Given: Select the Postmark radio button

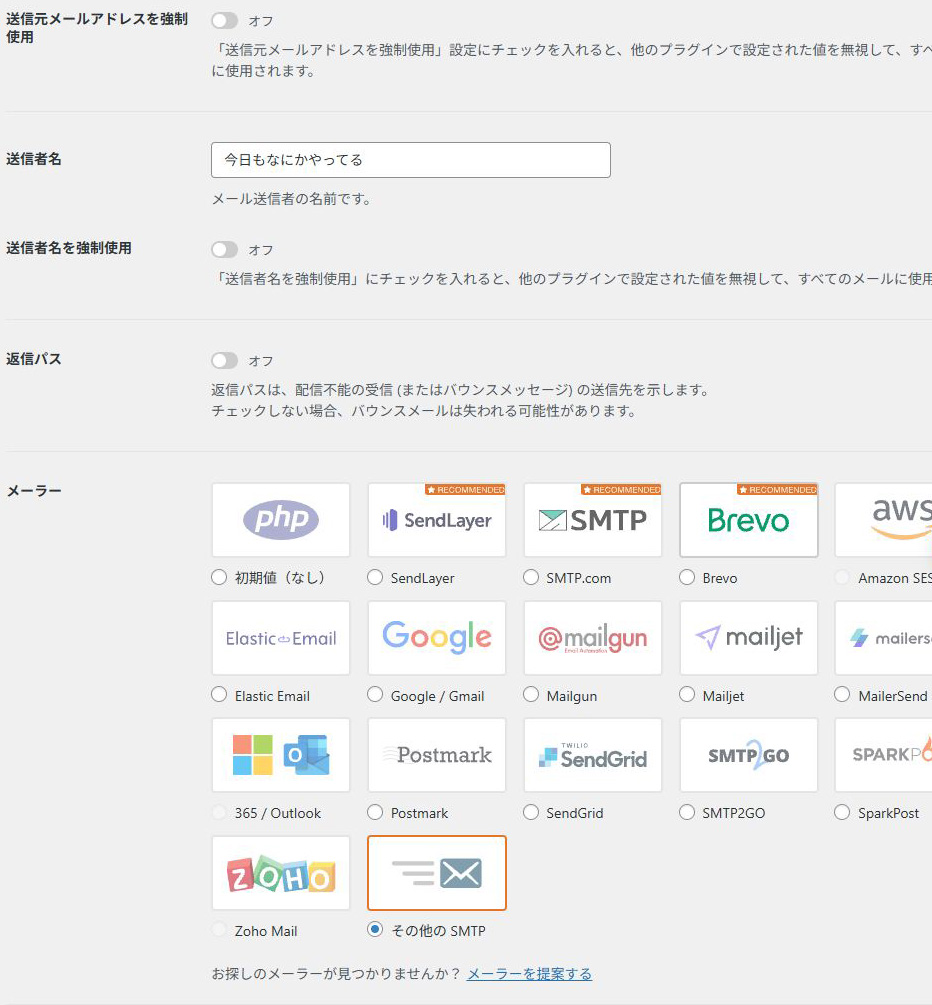Looking at the screenshot, I should [375, 813].
